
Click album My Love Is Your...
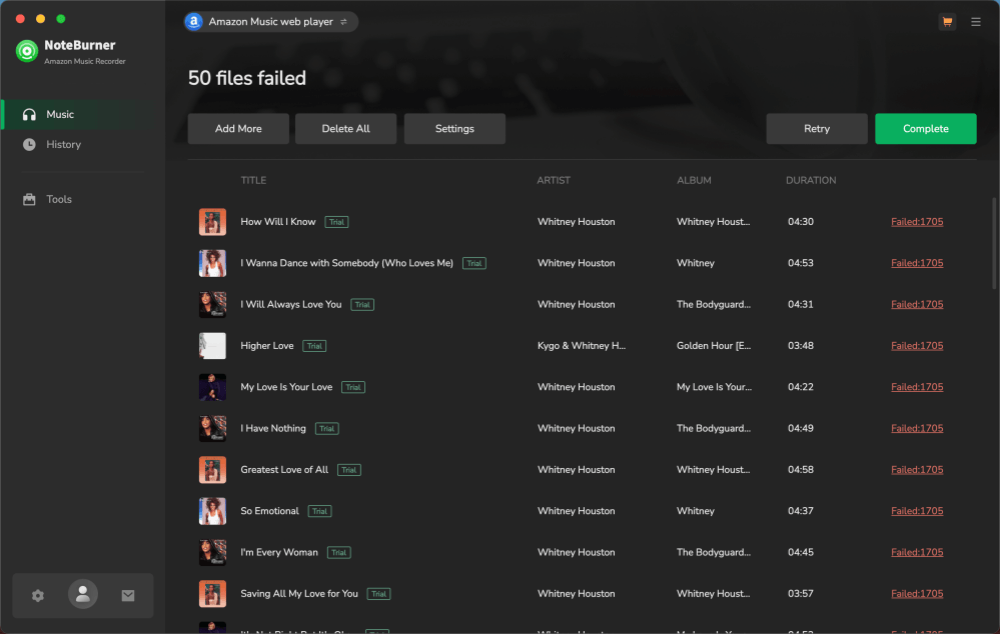(x=714, y=387)
